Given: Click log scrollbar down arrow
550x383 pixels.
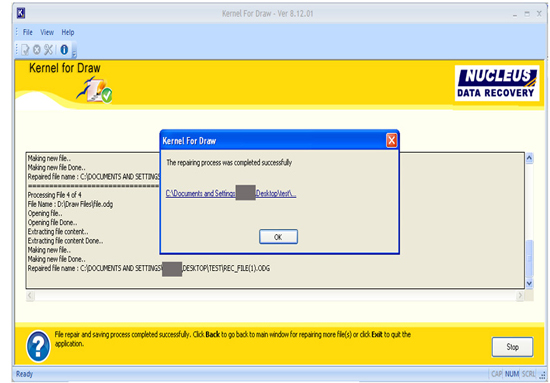Looking at the screenshot, I should pyautogui.click(x=529, y=283).
